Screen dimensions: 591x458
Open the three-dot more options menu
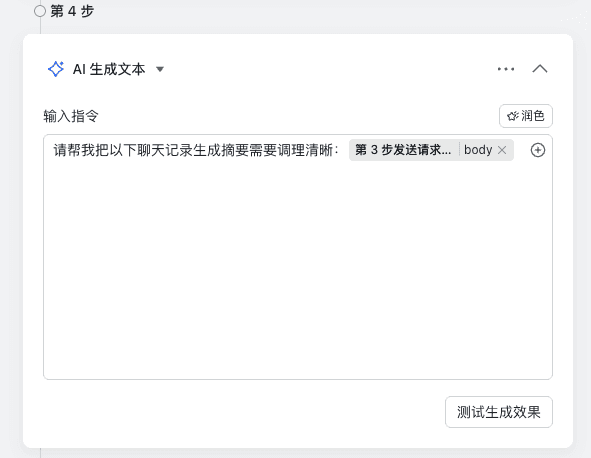click(x=506, y=69)
